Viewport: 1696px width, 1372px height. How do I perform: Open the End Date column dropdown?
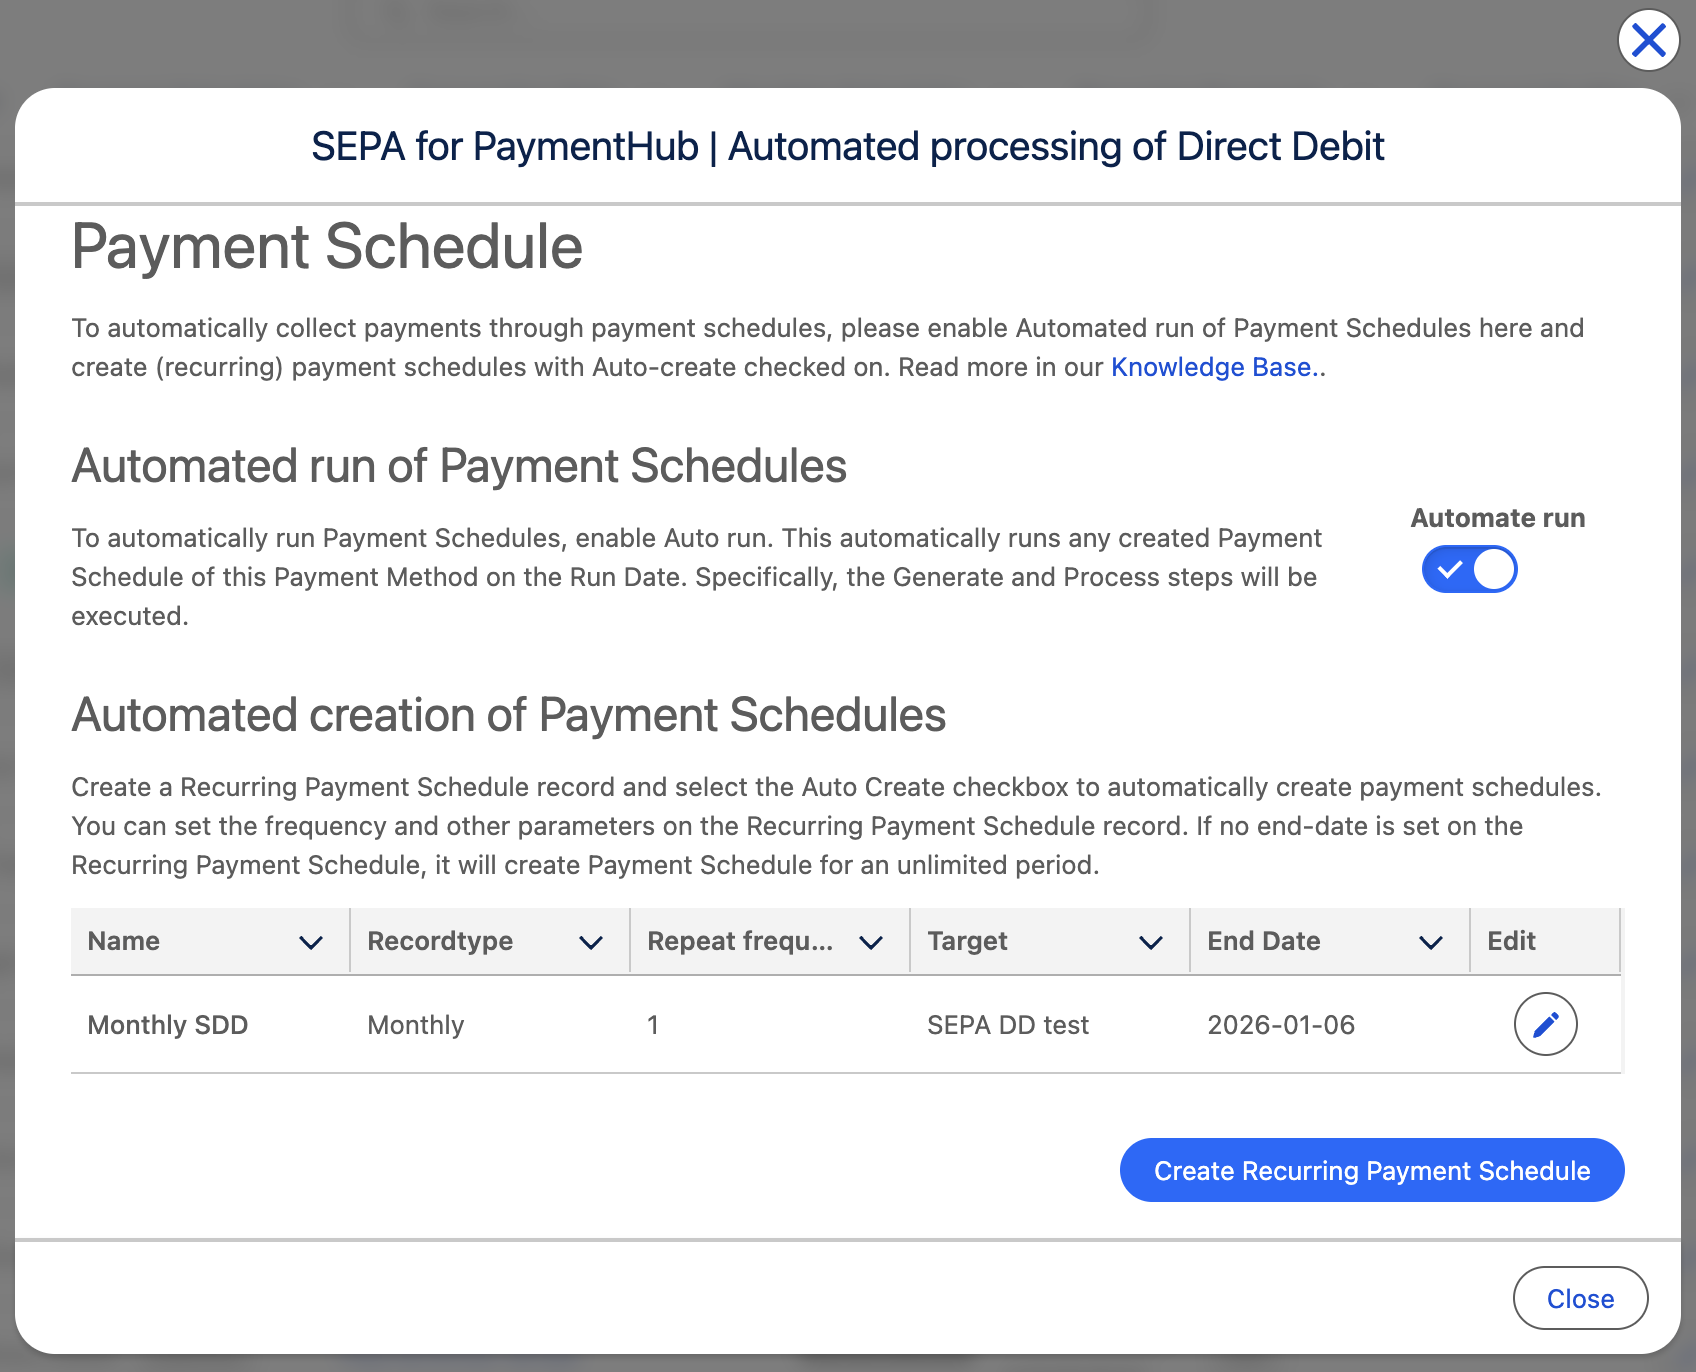click(1431, 941)
